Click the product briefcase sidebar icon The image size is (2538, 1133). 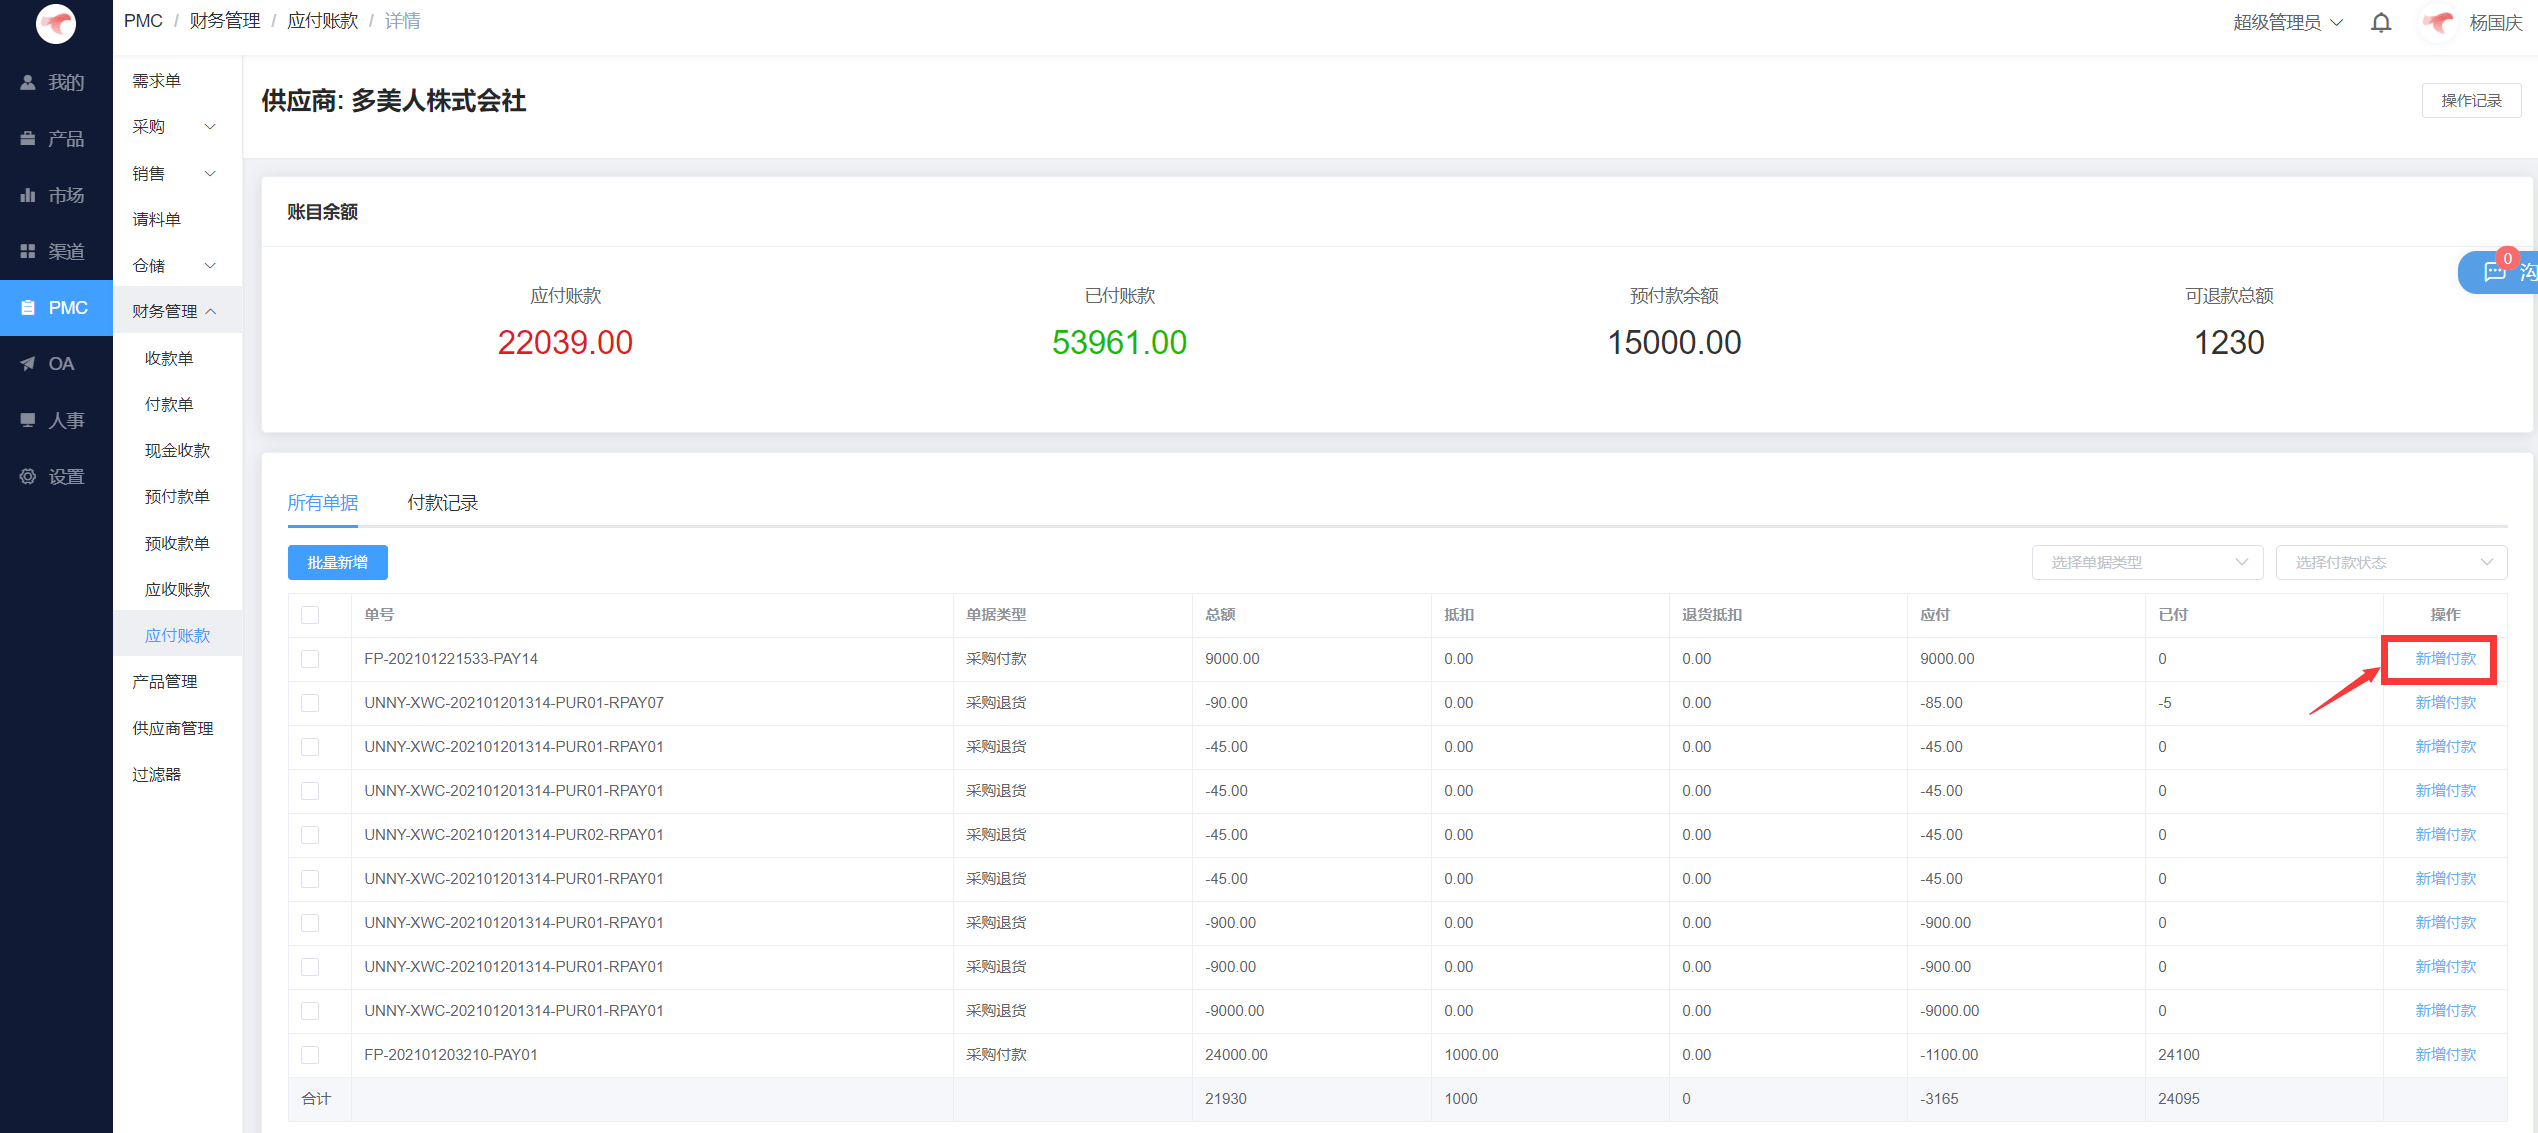click(28, 139)
